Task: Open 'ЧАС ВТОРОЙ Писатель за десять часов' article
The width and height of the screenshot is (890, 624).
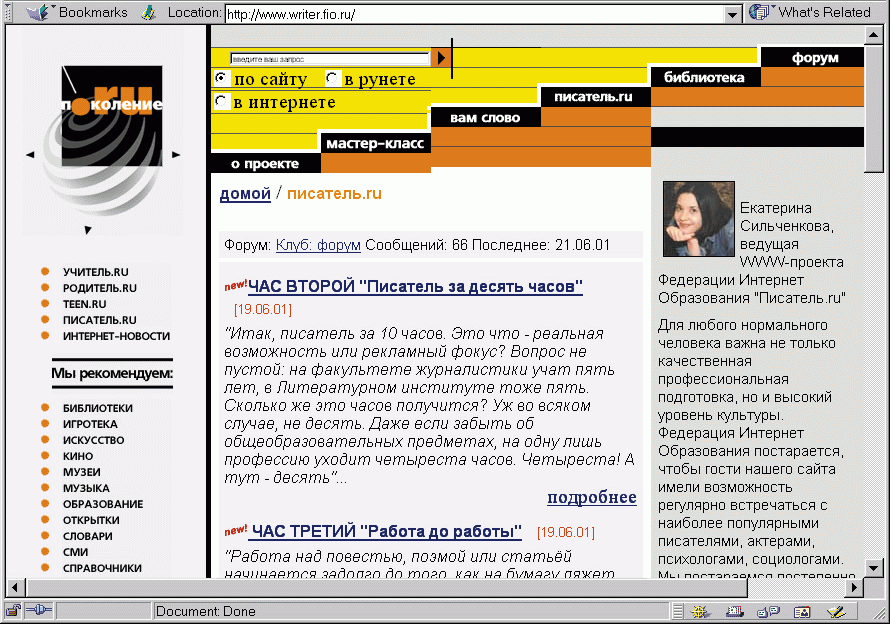Action: (415, 287)
